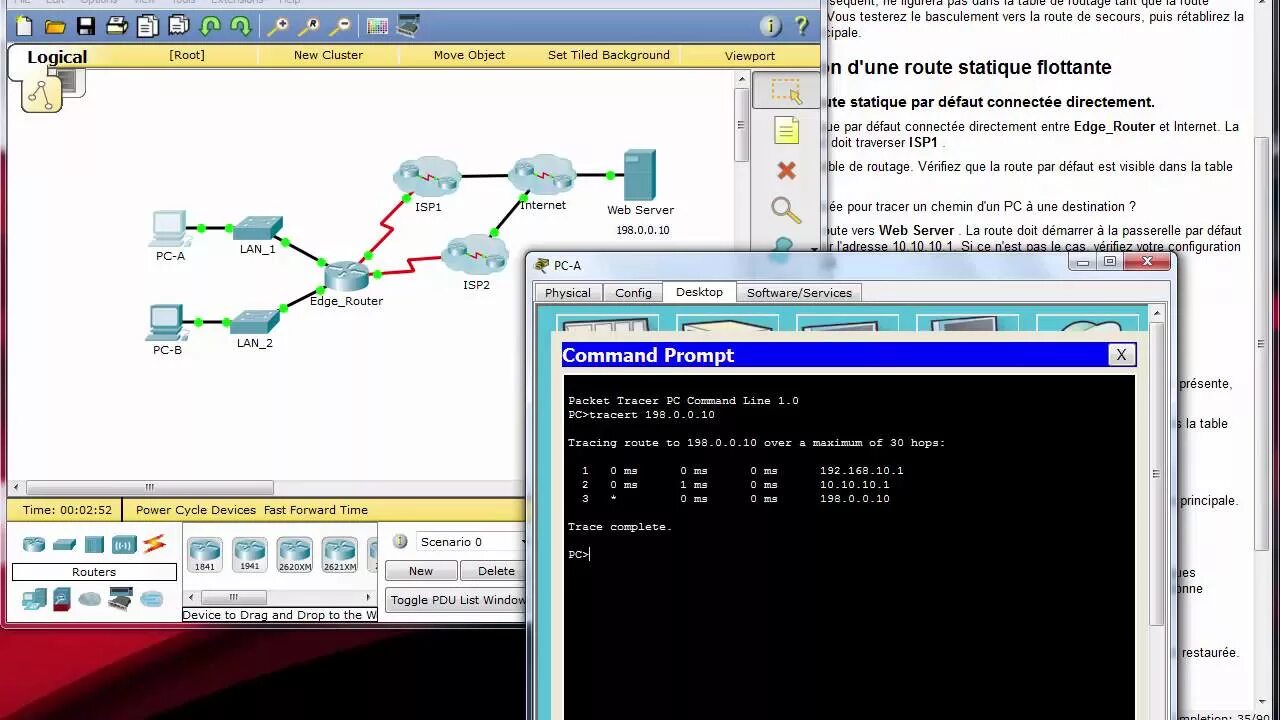This screenshot has width=1280, height=720.
Task: Click New Cluster button
Action: coord(328,55)
